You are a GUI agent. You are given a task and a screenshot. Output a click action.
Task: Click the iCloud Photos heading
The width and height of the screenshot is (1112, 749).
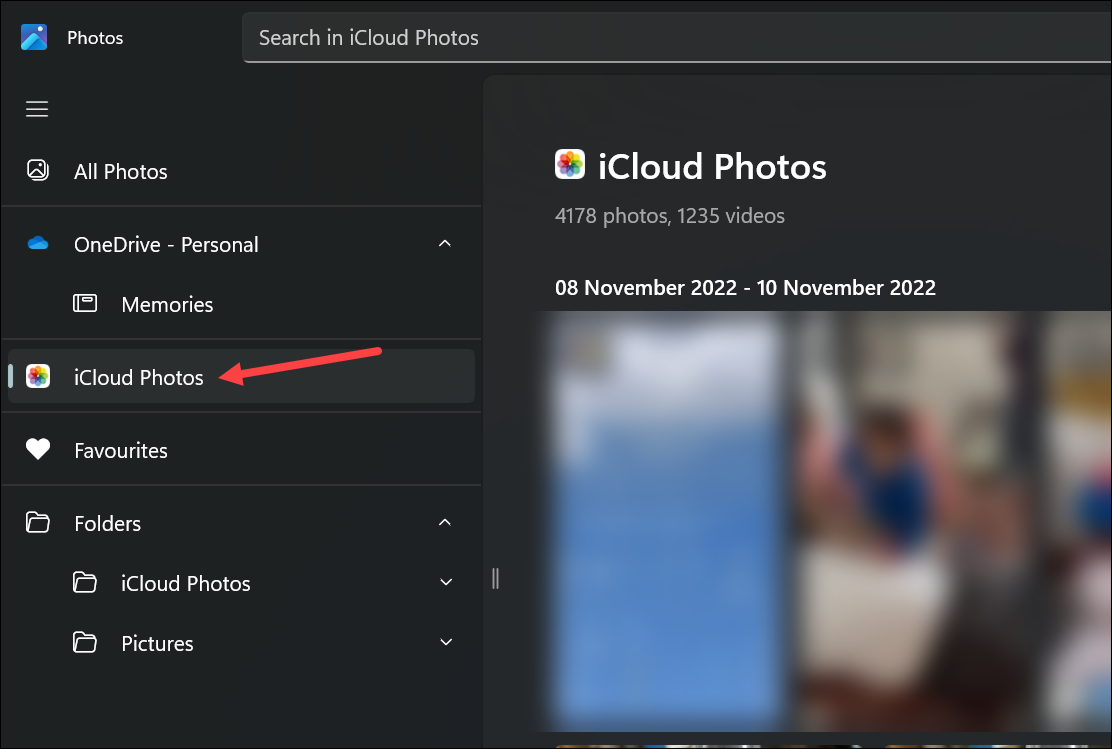[x=712, y=166]
